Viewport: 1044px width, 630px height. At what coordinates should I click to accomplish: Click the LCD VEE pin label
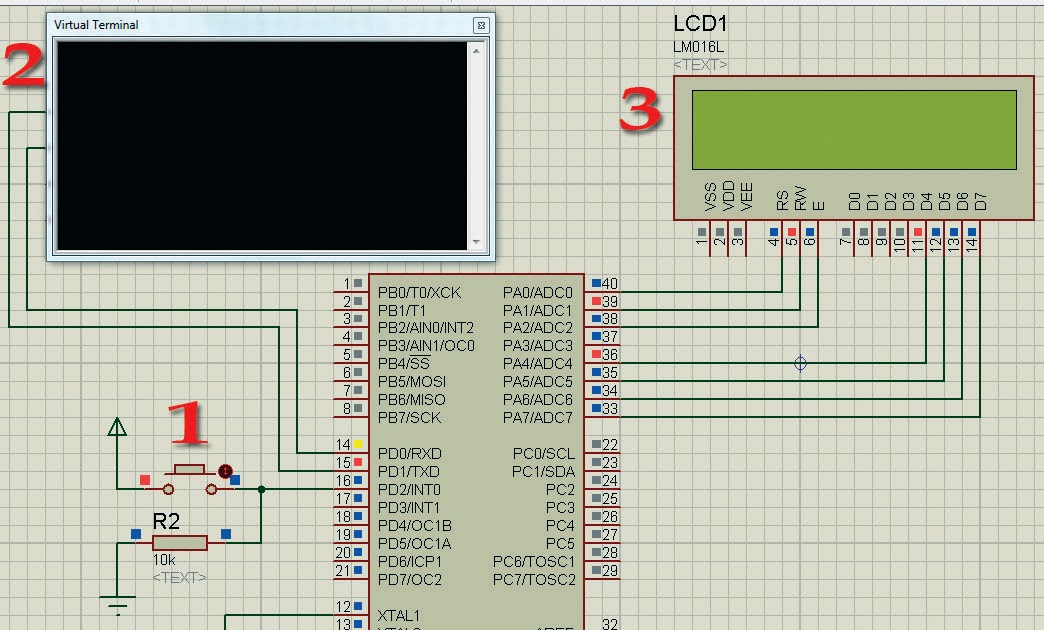pyautogui.click(x=746, y=196)
